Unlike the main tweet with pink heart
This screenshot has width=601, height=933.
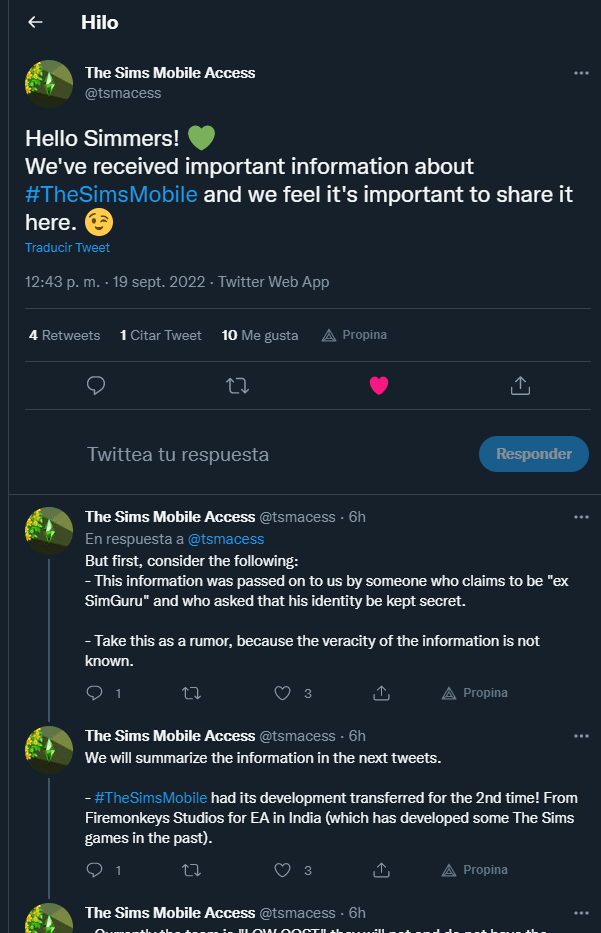coord(379,385)
